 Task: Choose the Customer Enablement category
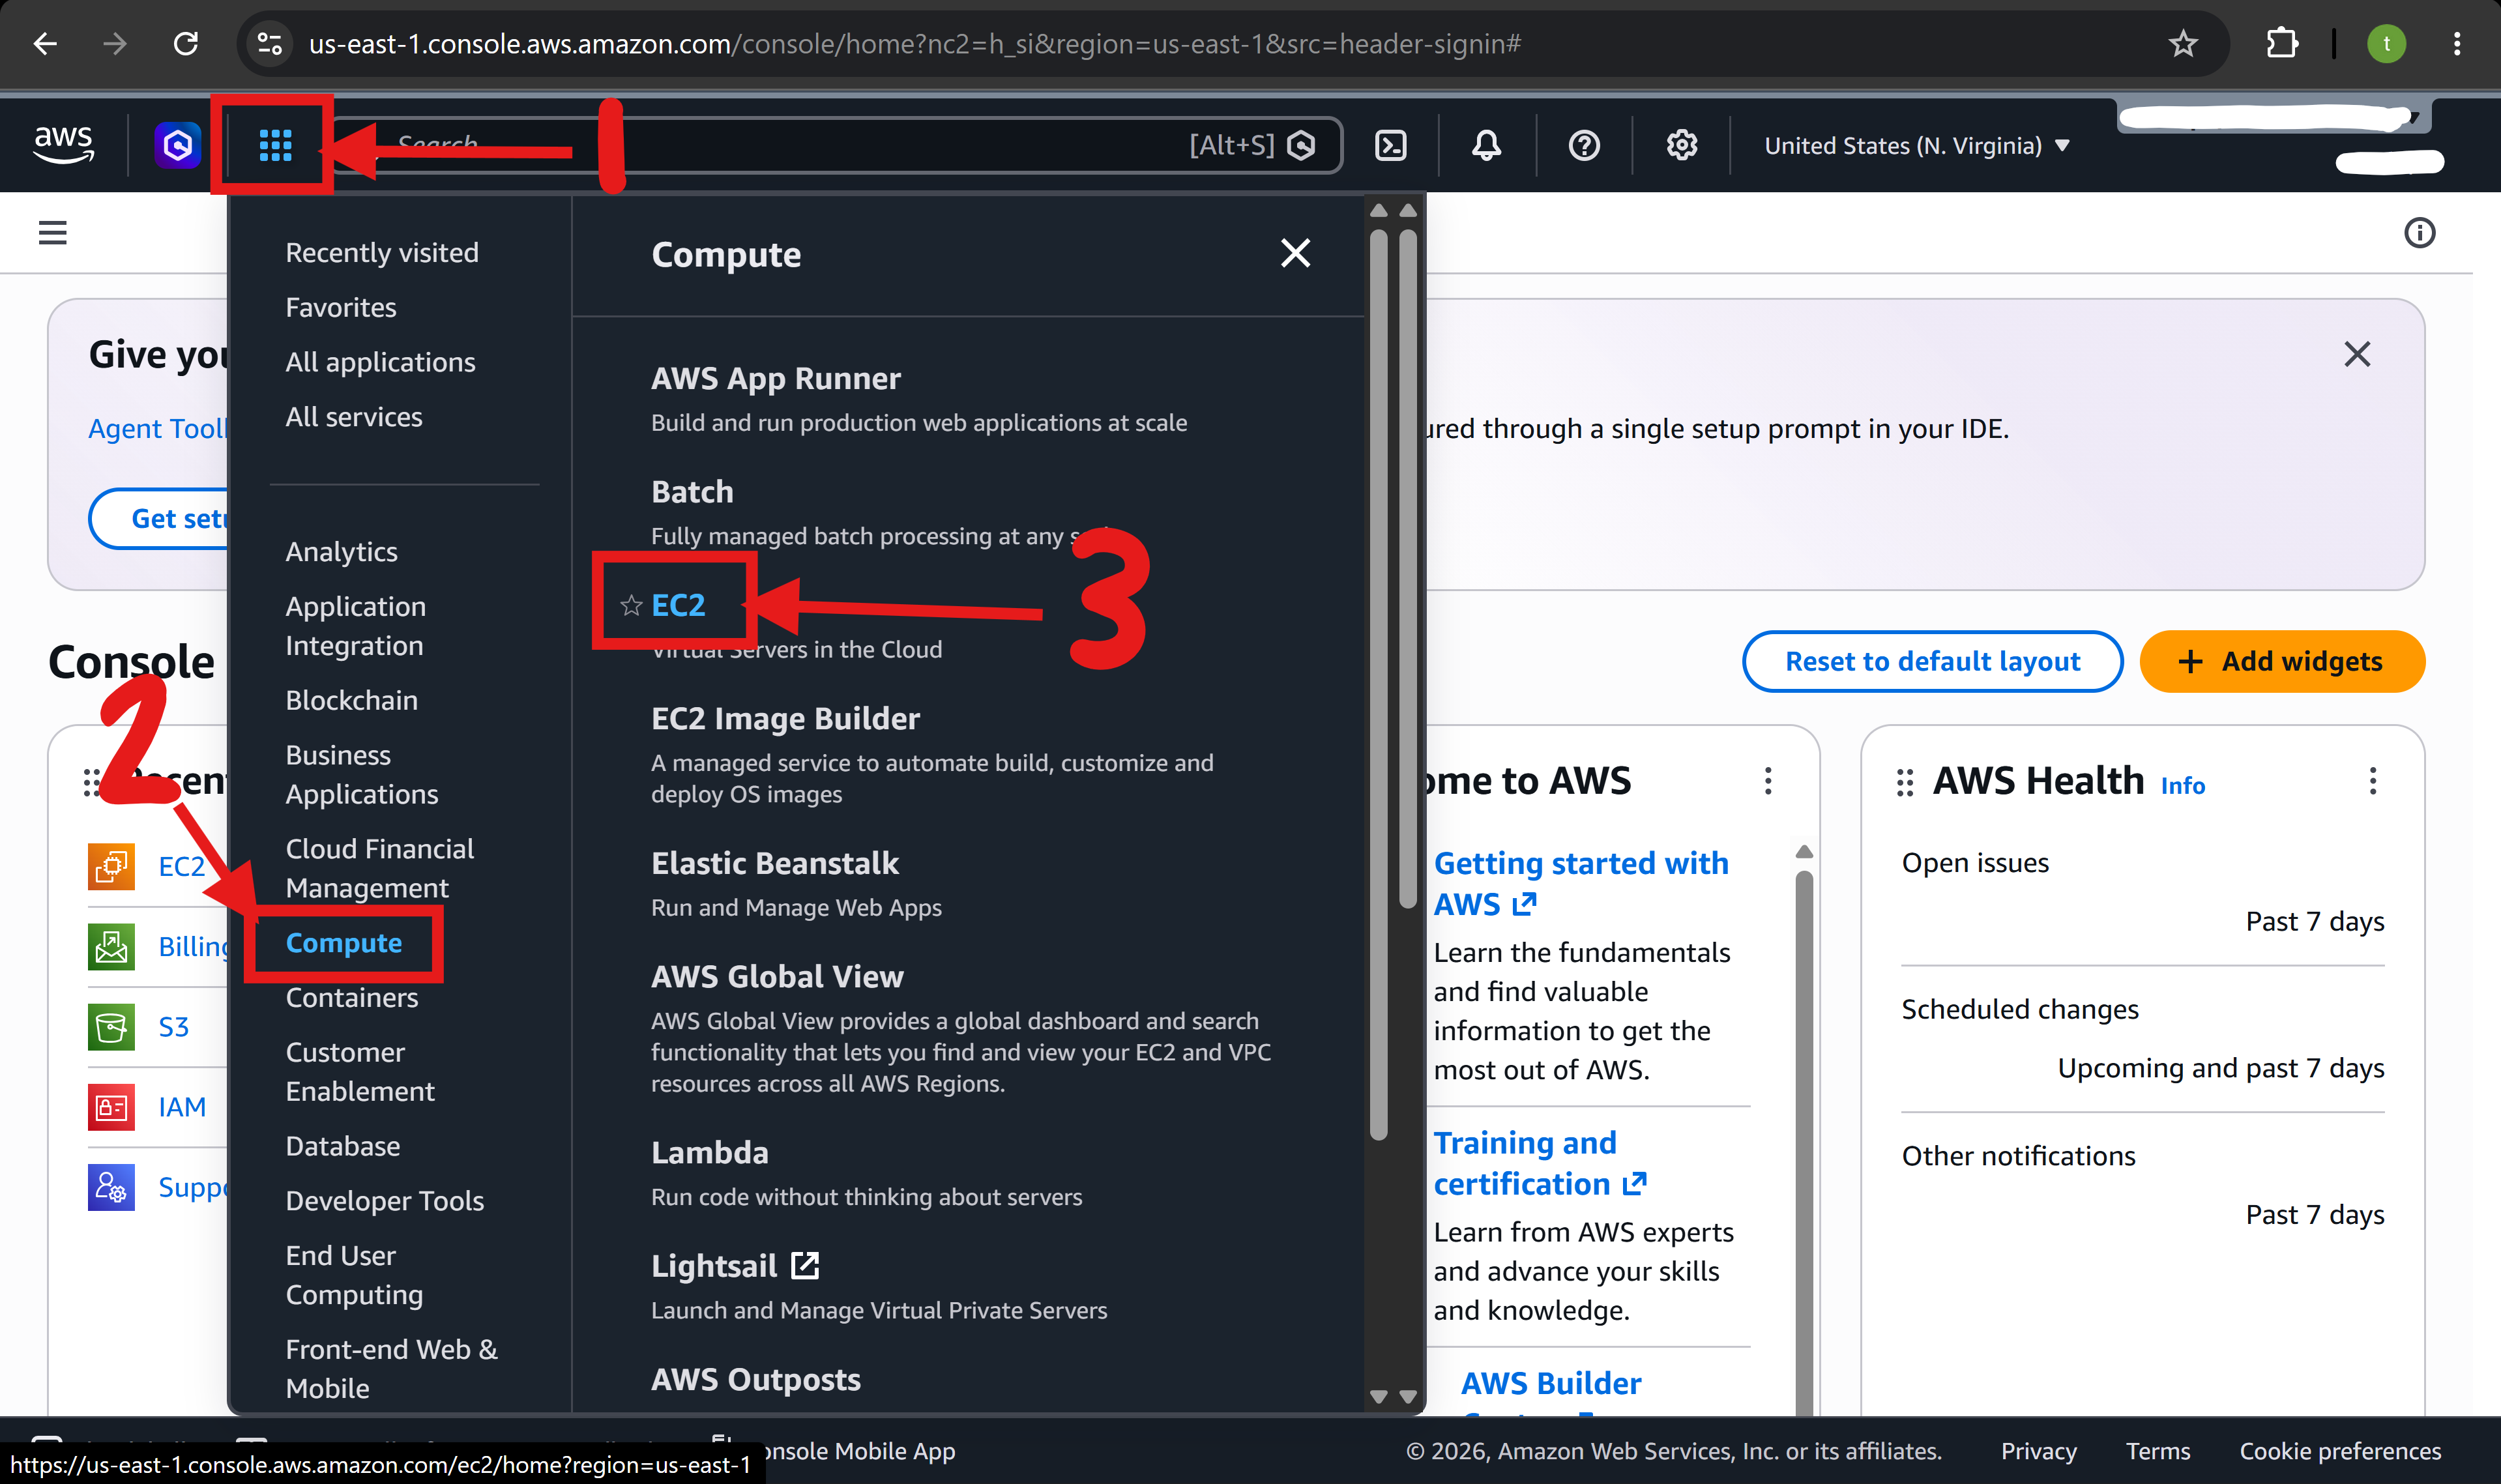[x=360, y=1072]
